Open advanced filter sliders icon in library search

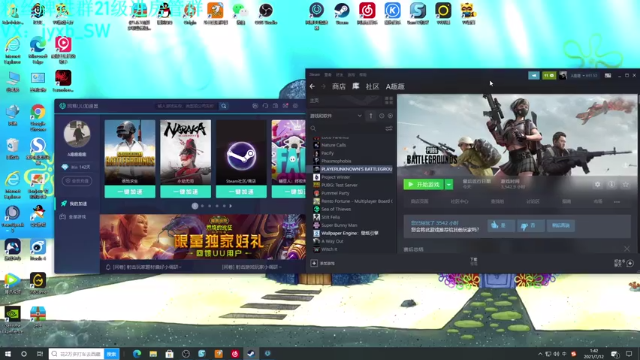[x=389, y=129]
